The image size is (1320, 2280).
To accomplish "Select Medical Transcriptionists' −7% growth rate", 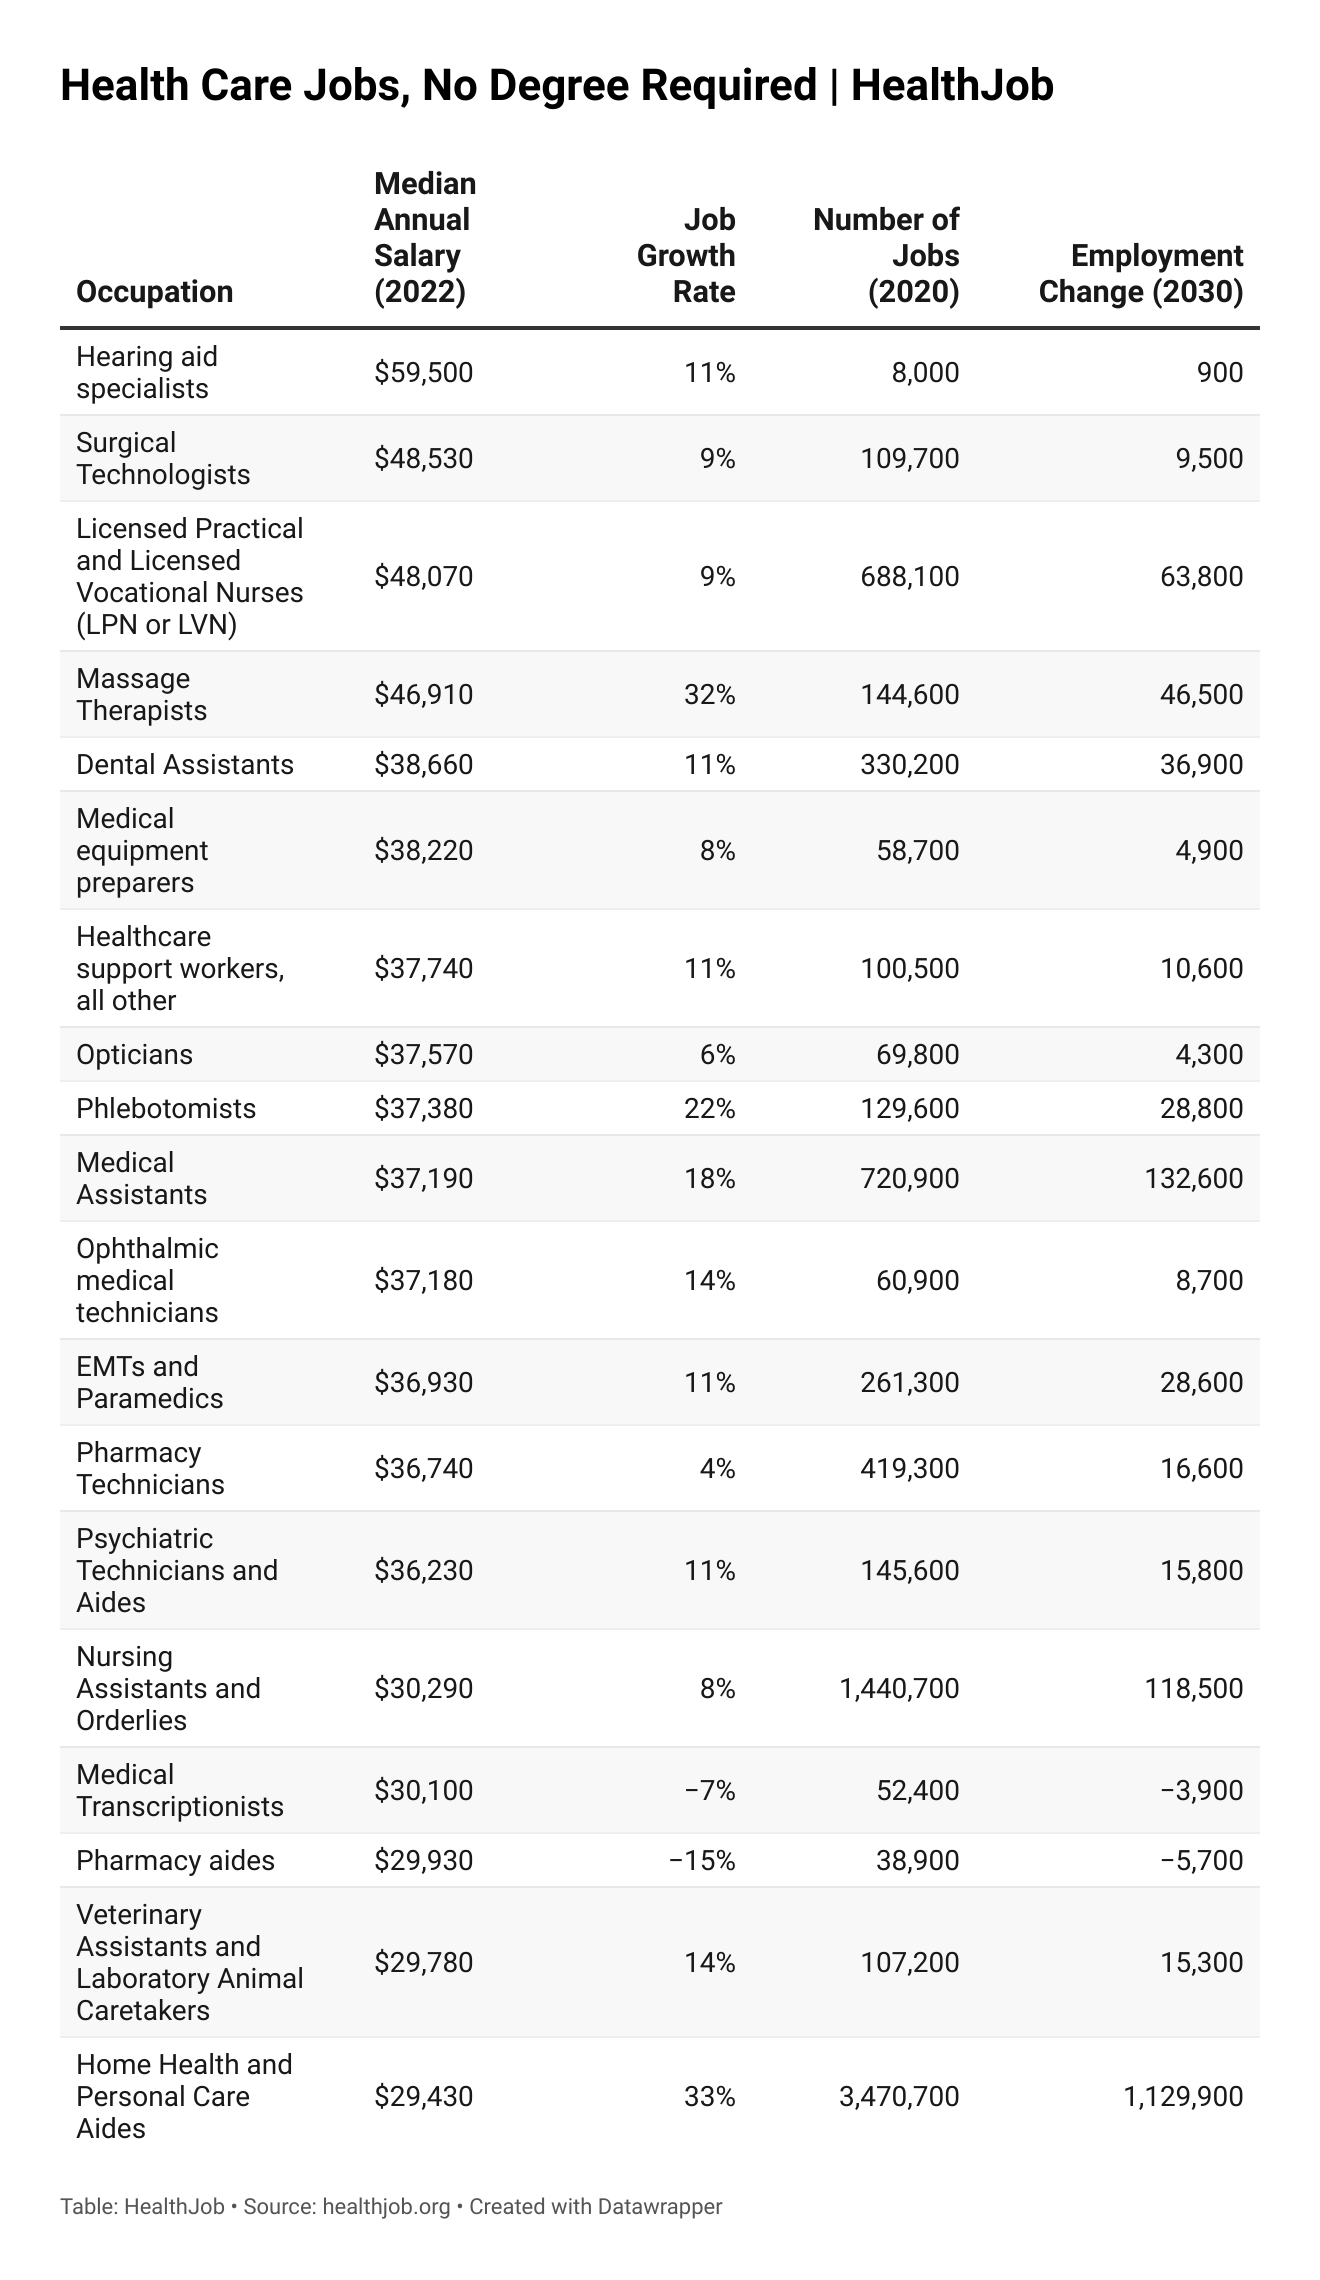I will coord(709,1790).
